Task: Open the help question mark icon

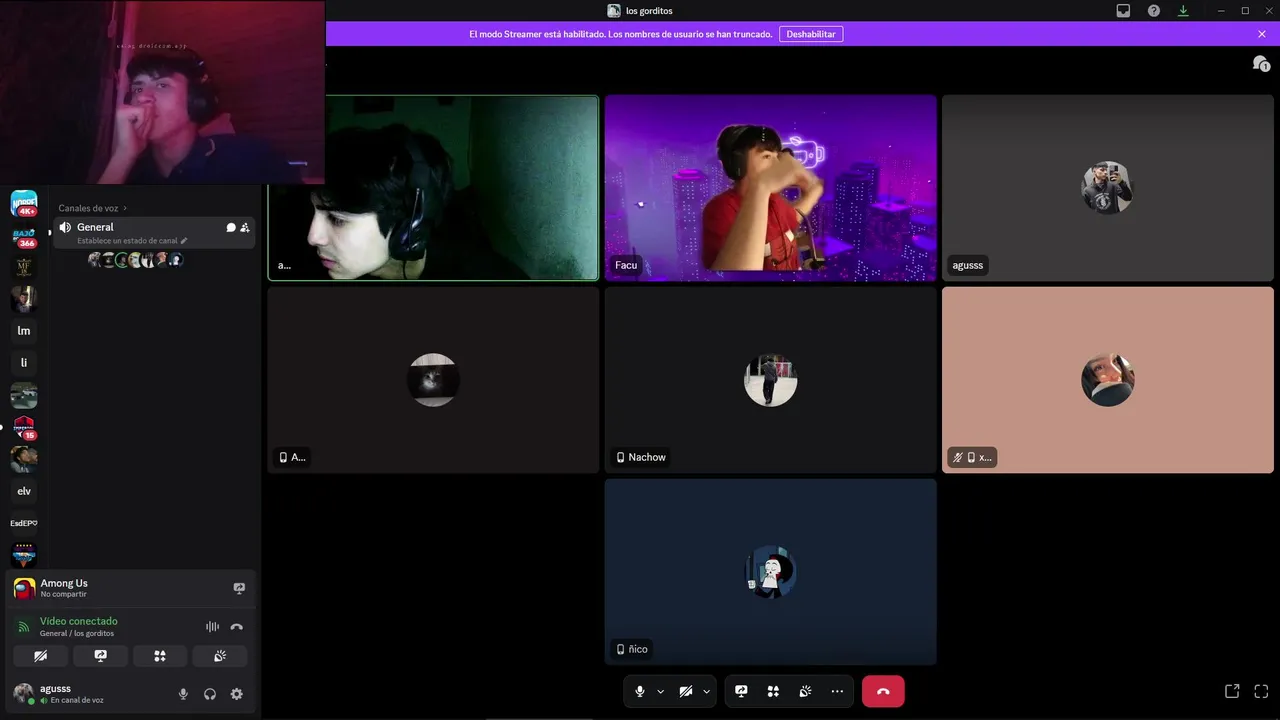Action: pyautogui.click(x=1154, y=11)
